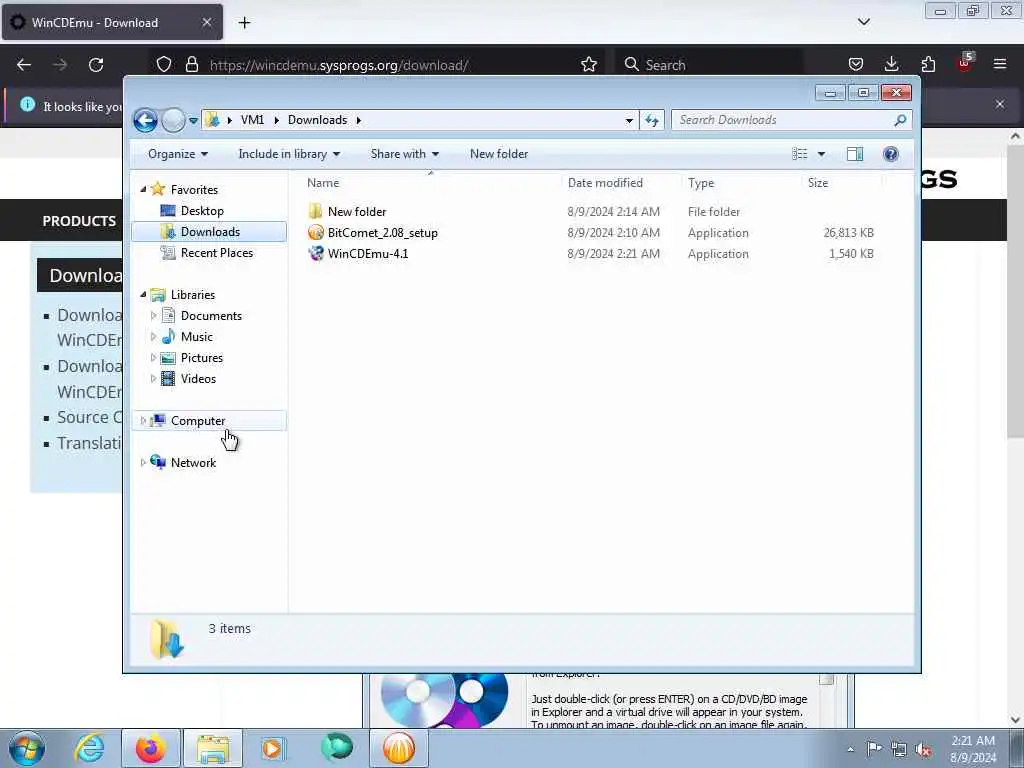Click the New folder button

tap(499, 154)
